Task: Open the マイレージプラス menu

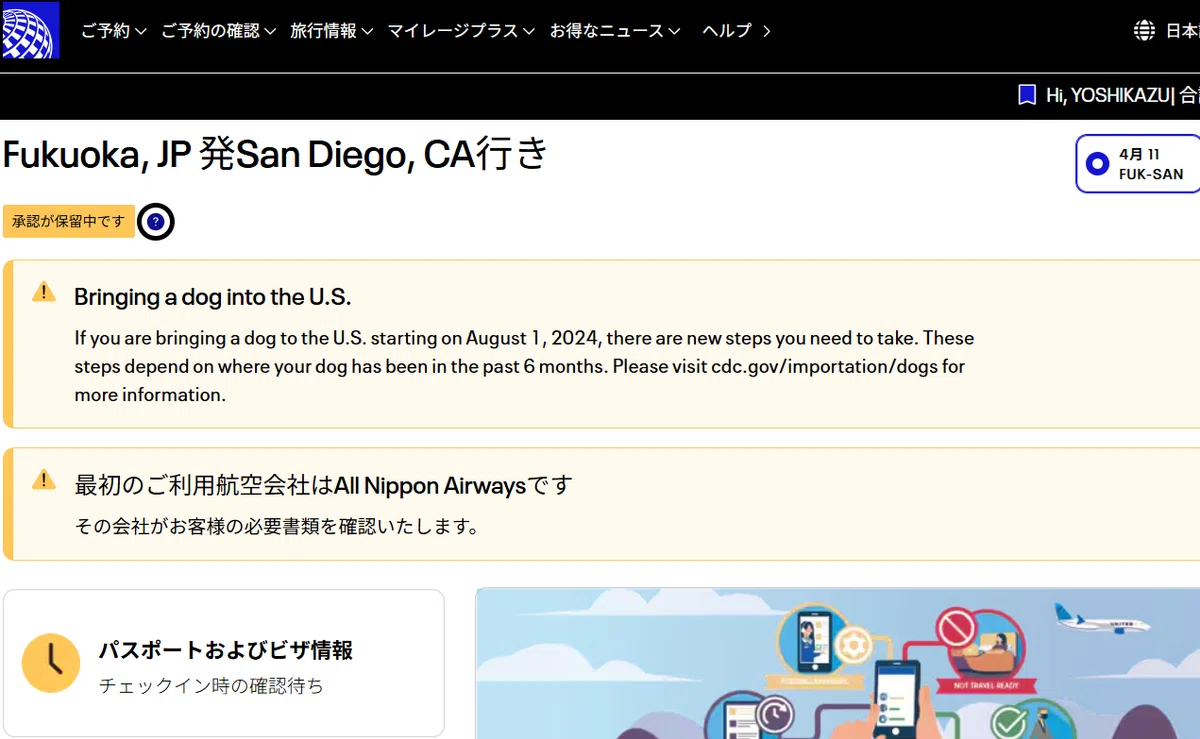Action: [461, 31]
